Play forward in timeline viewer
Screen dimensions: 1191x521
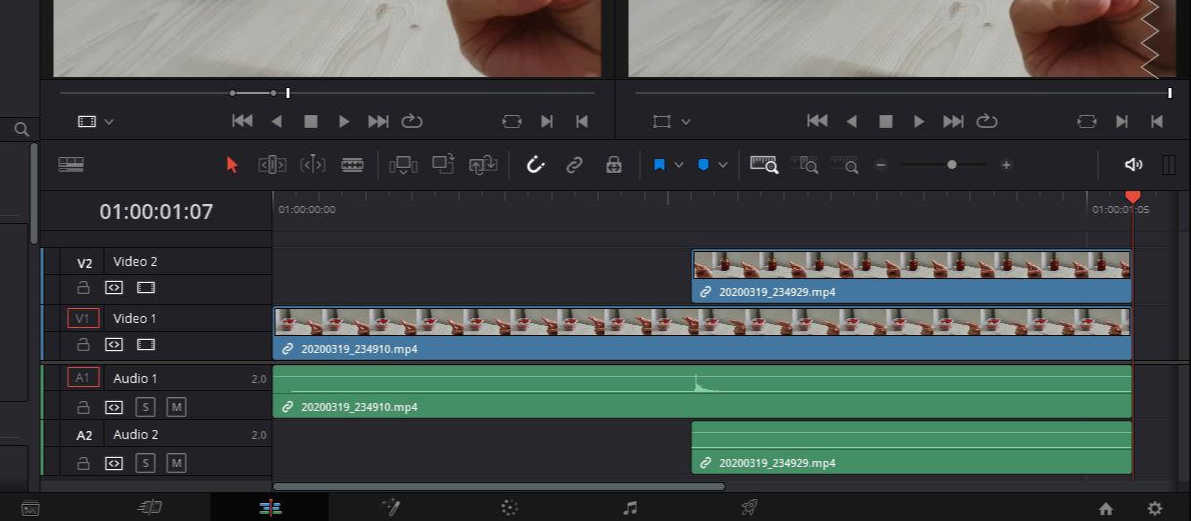919,122
